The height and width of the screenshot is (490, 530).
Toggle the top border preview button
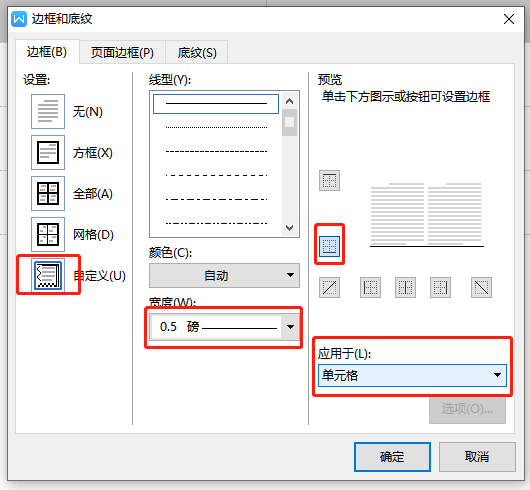point(330,180)
